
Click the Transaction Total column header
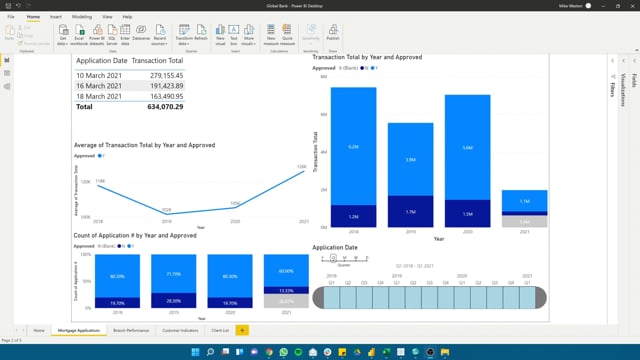pos(157,60)
